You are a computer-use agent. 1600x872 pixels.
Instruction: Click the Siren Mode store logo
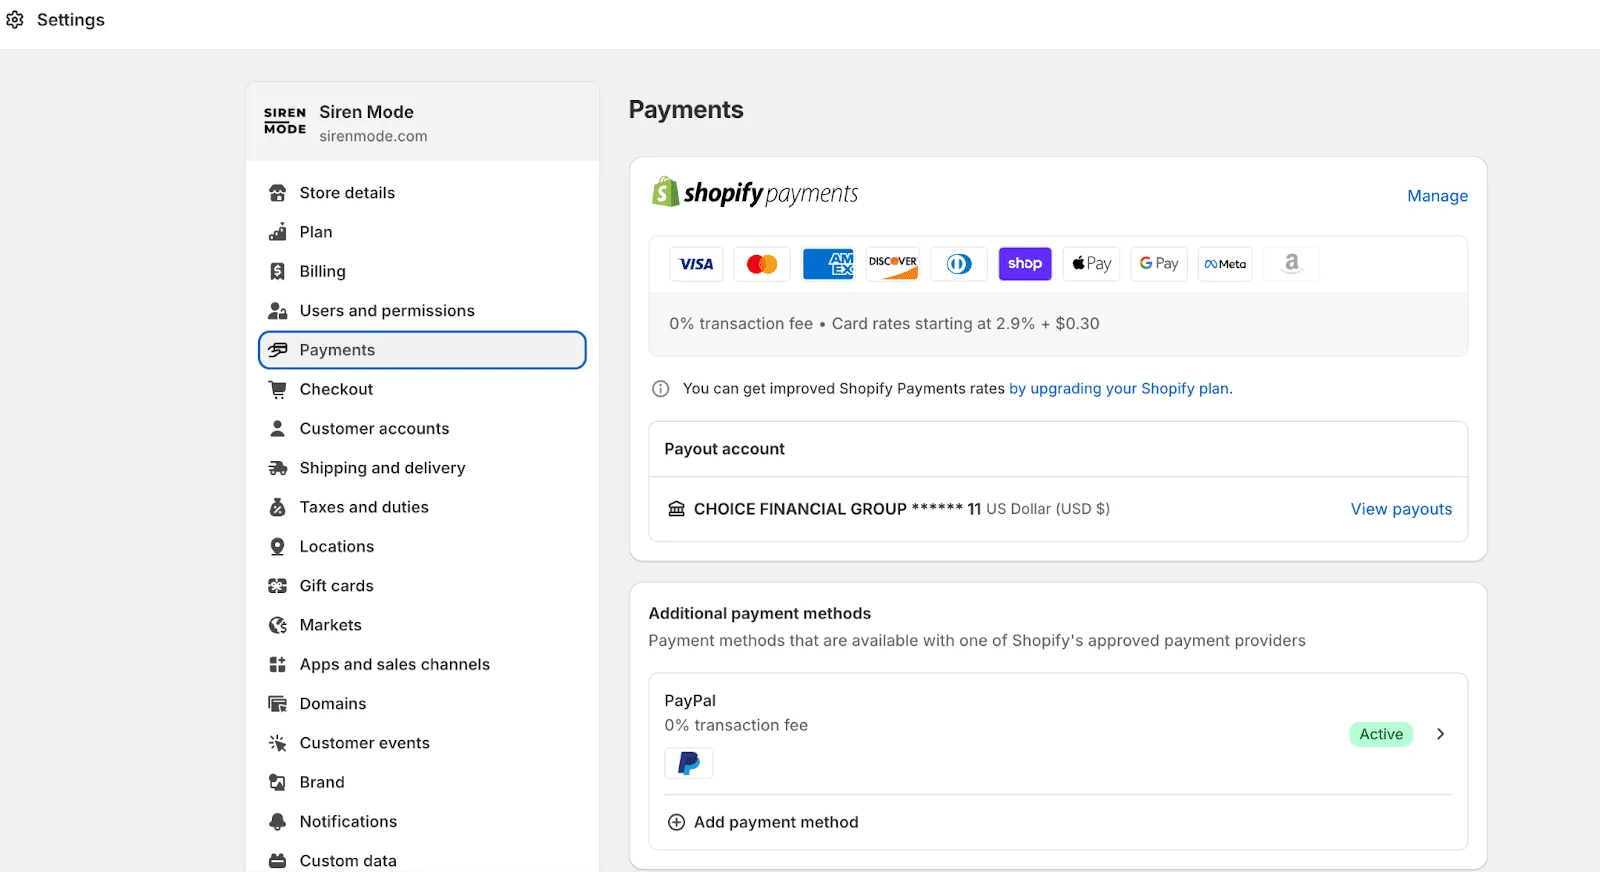285,121
